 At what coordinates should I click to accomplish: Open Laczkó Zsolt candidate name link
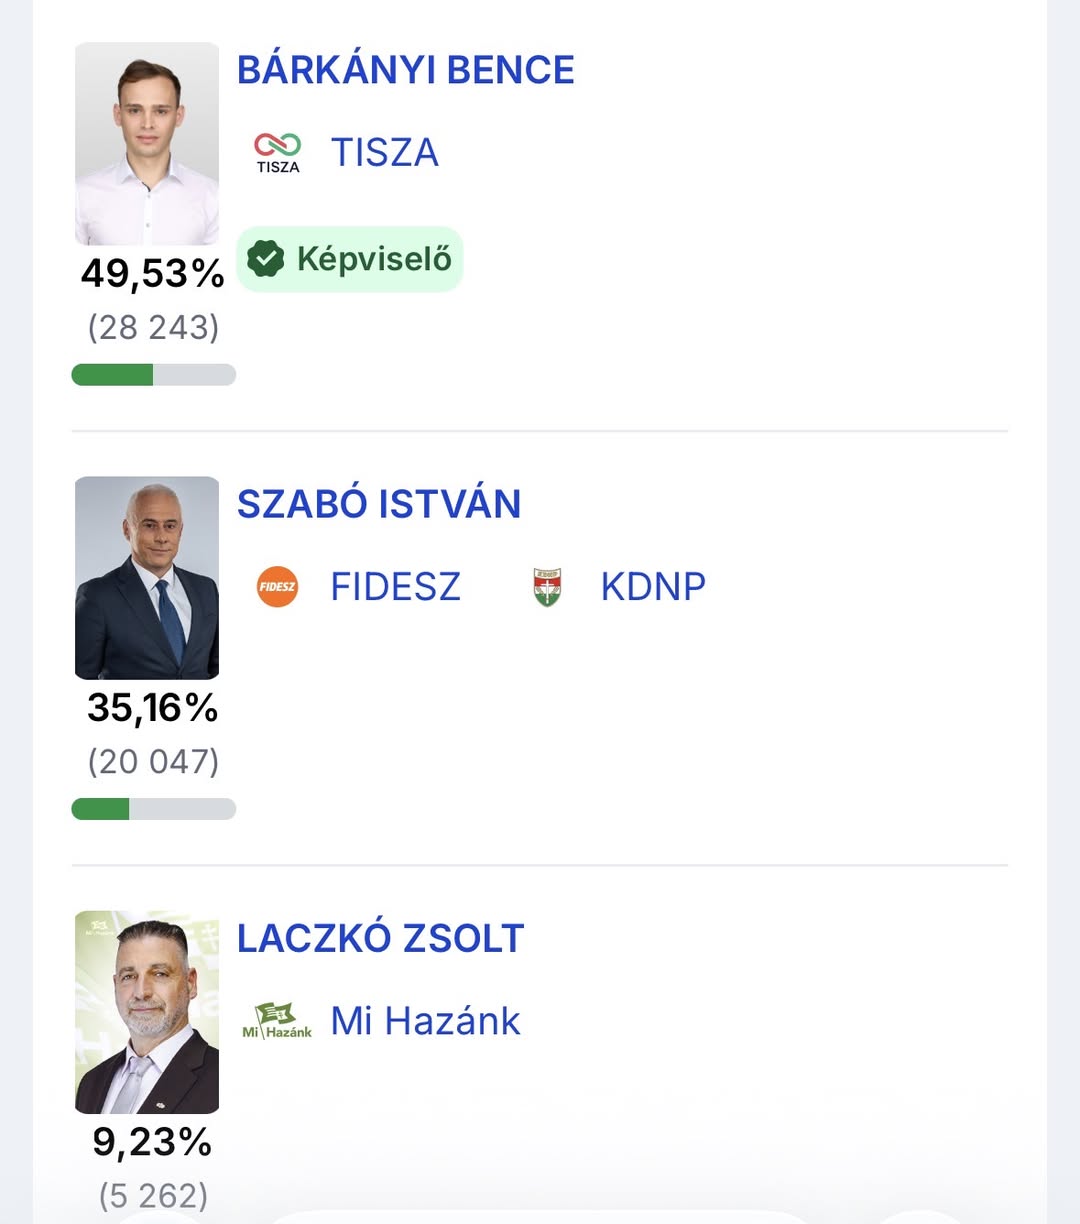380,938
